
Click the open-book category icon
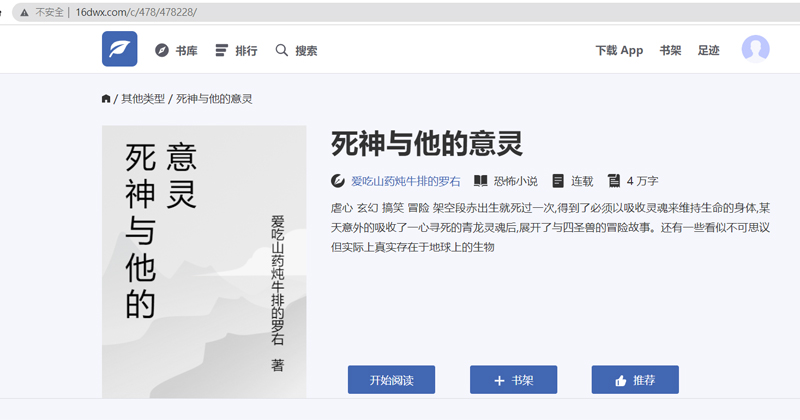point(481,181)
